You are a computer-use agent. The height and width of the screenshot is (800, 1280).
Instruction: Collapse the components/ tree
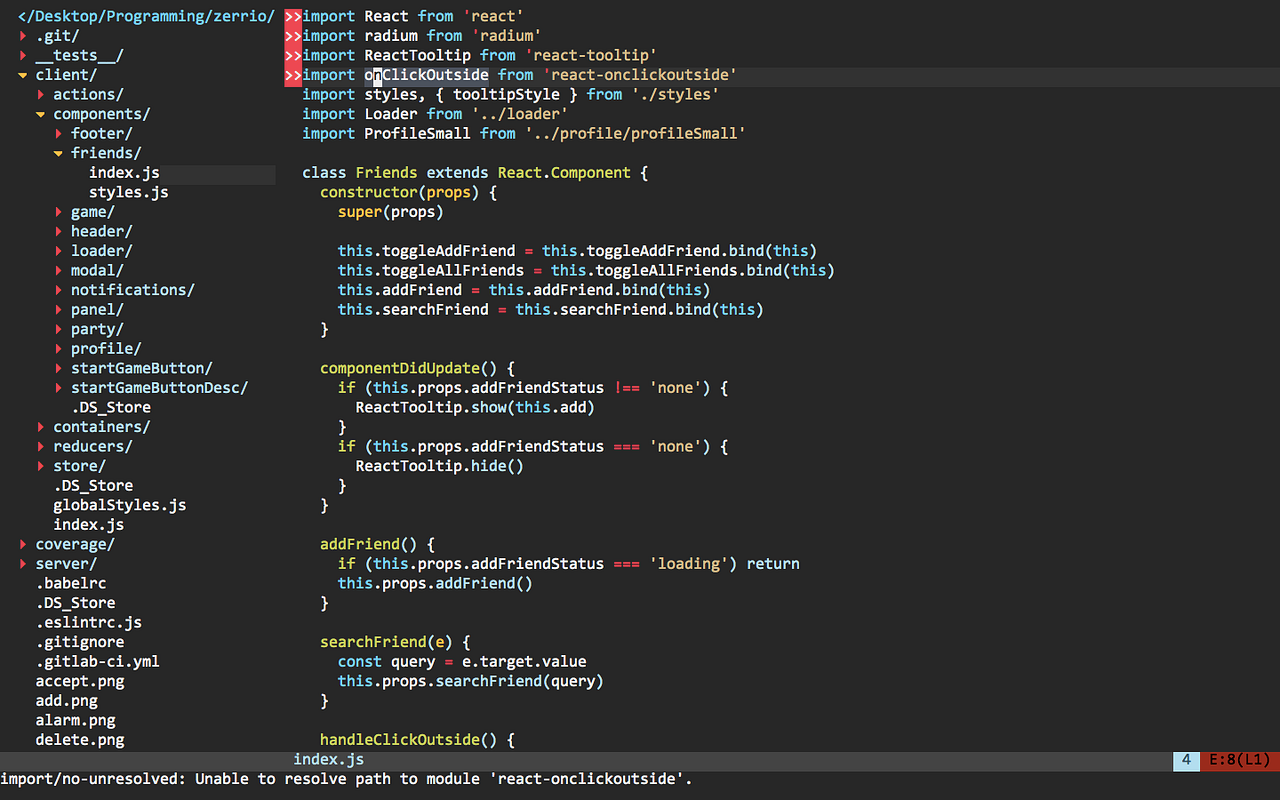click(40, 113)
